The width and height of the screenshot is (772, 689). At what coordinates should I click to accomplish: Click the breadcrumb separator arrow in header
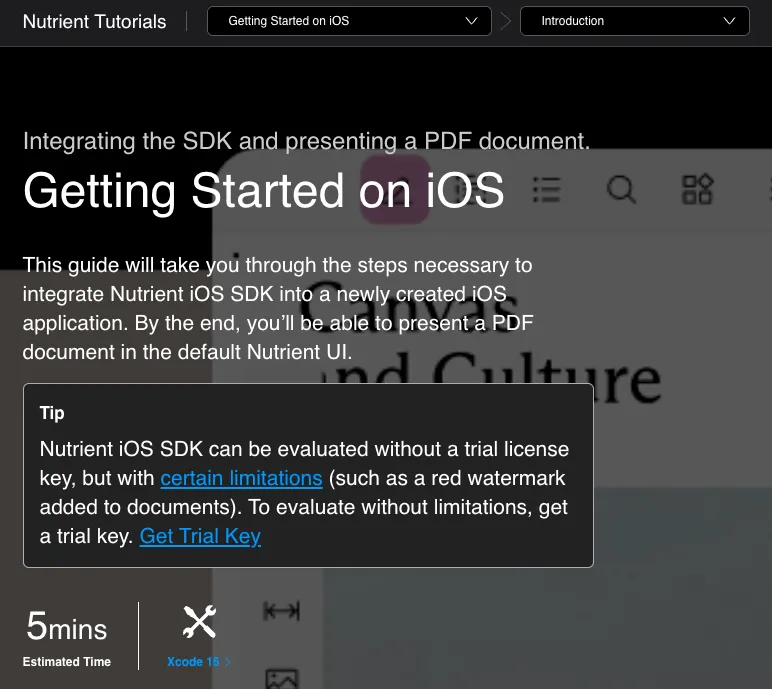[x=506, y=21]
